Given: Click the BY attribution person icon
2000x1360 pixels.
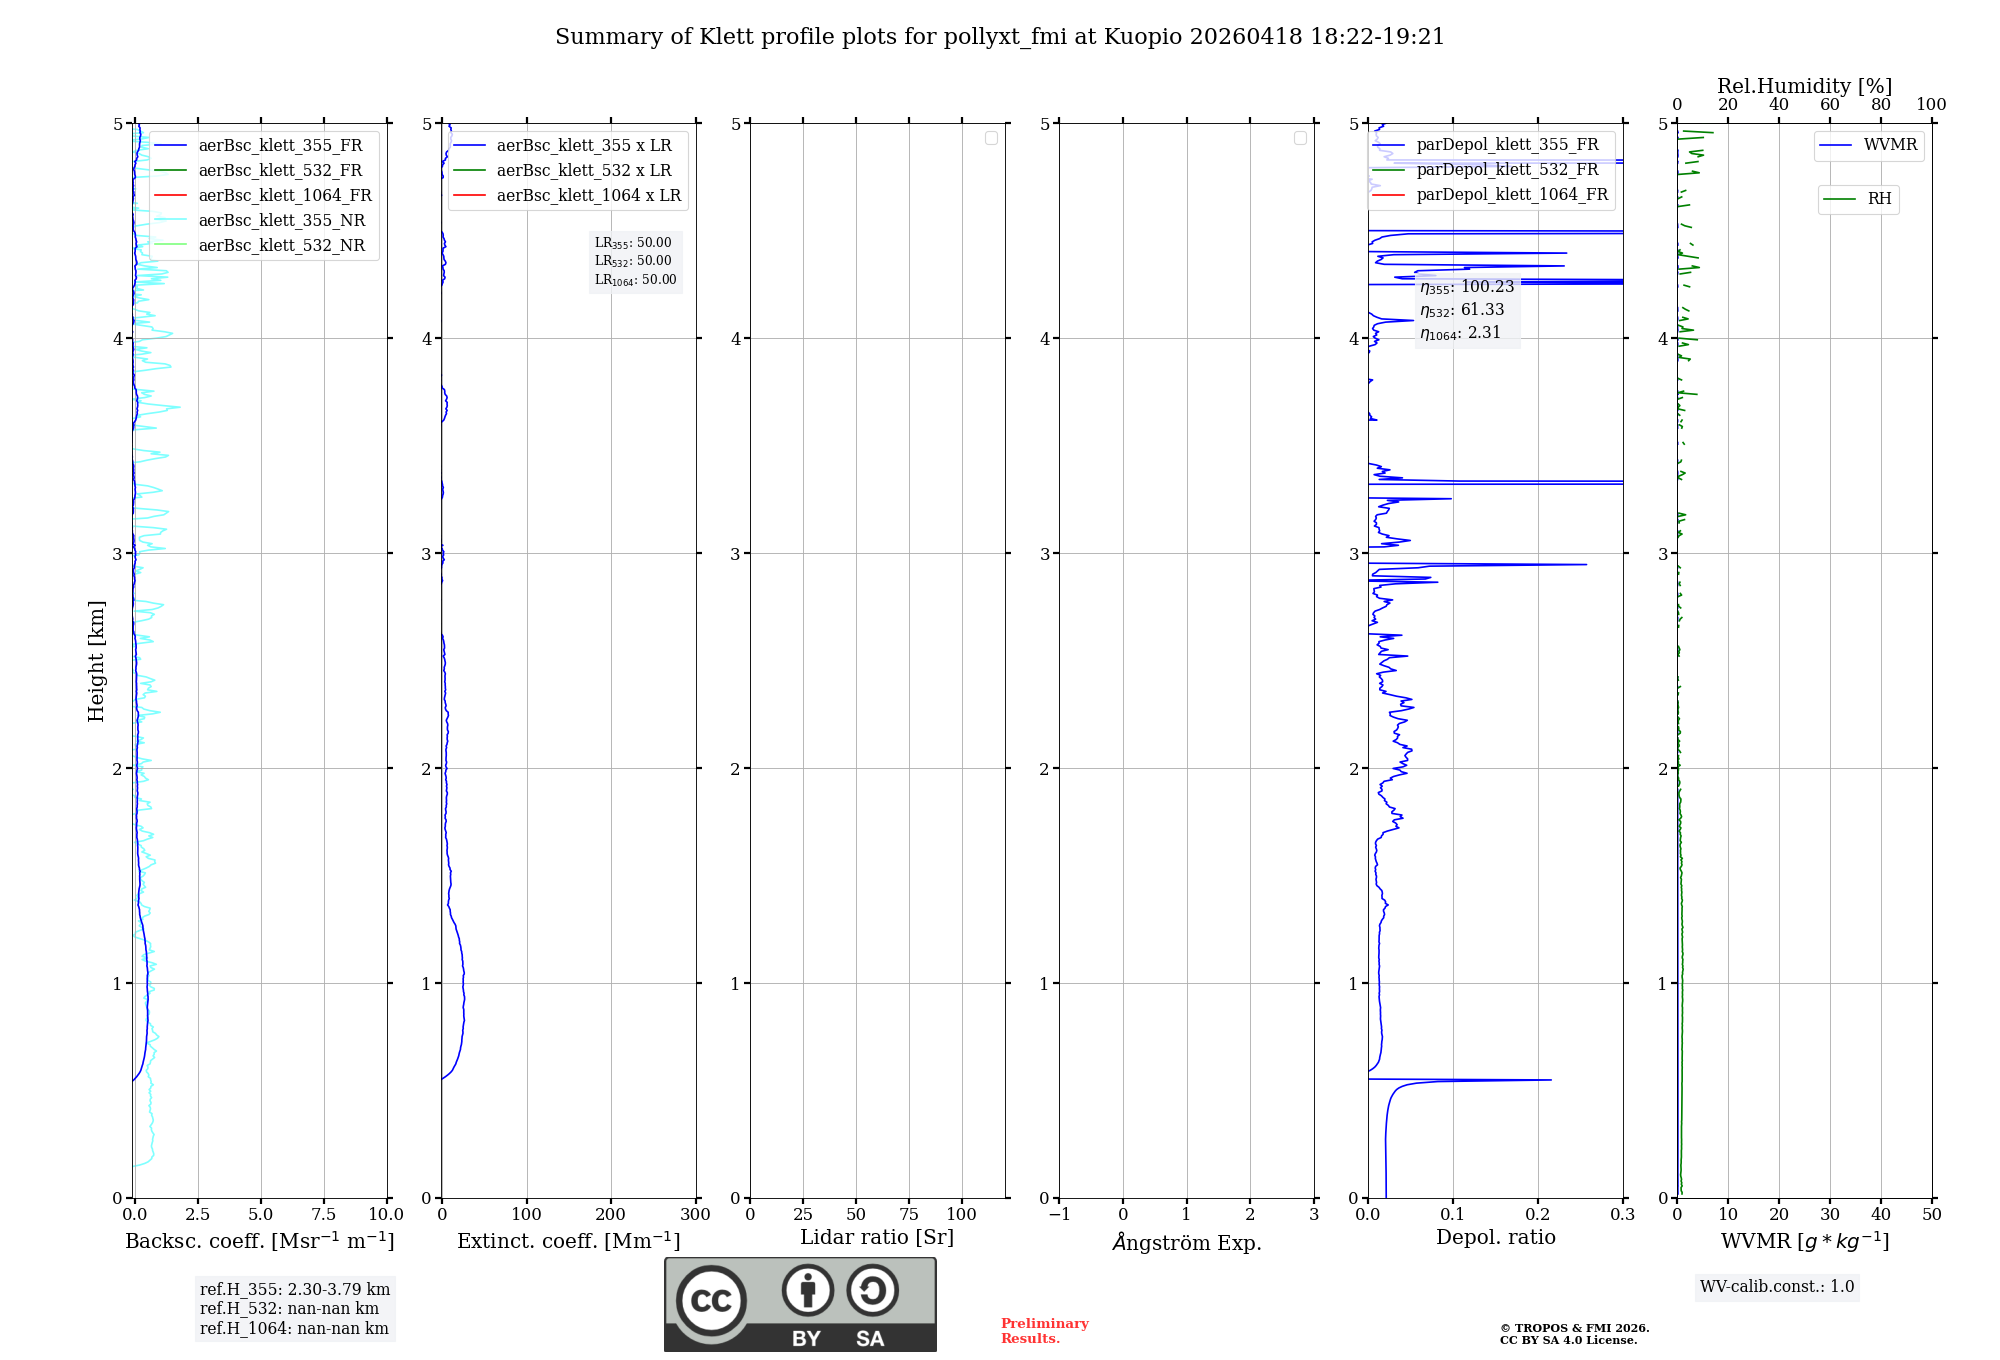Looking at the screenshot, I should [x=807, y=1290].
